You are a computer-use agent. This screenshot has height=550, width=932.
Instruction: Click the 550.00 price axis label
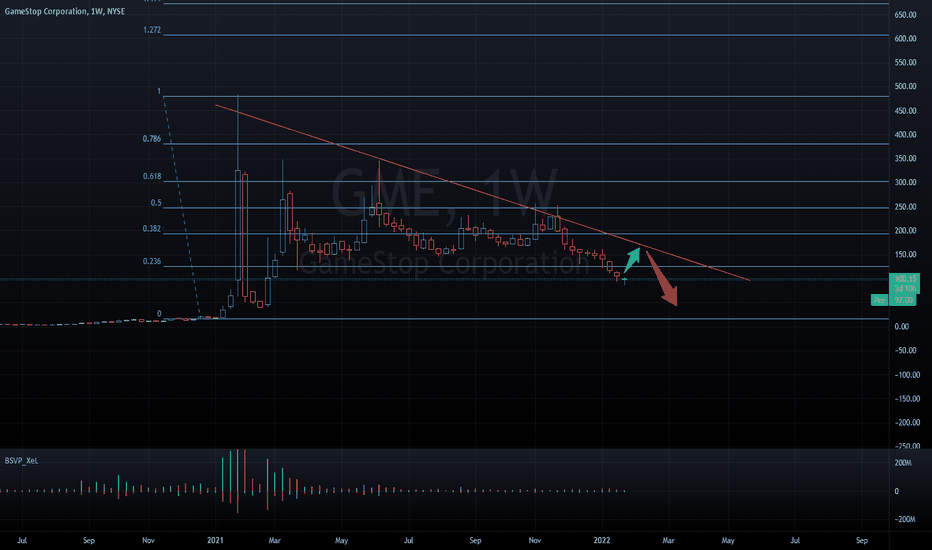pyautogui.click(x=905, y=62)
